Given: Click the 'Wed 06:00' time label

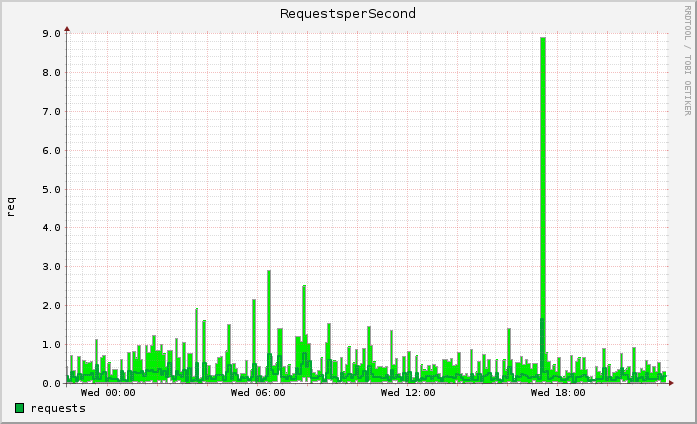Looking at the screenshot, I should point(258,393).
